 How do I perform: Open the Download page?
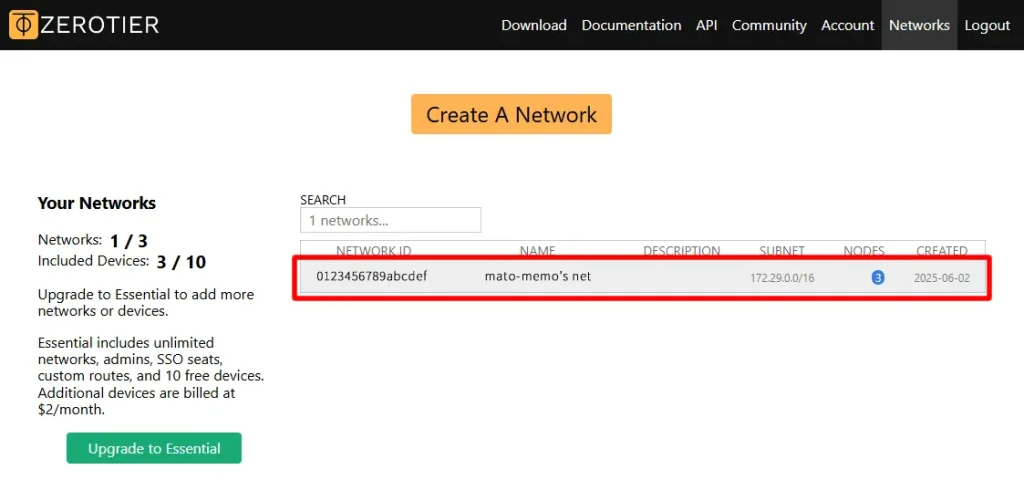pos(534,25)
